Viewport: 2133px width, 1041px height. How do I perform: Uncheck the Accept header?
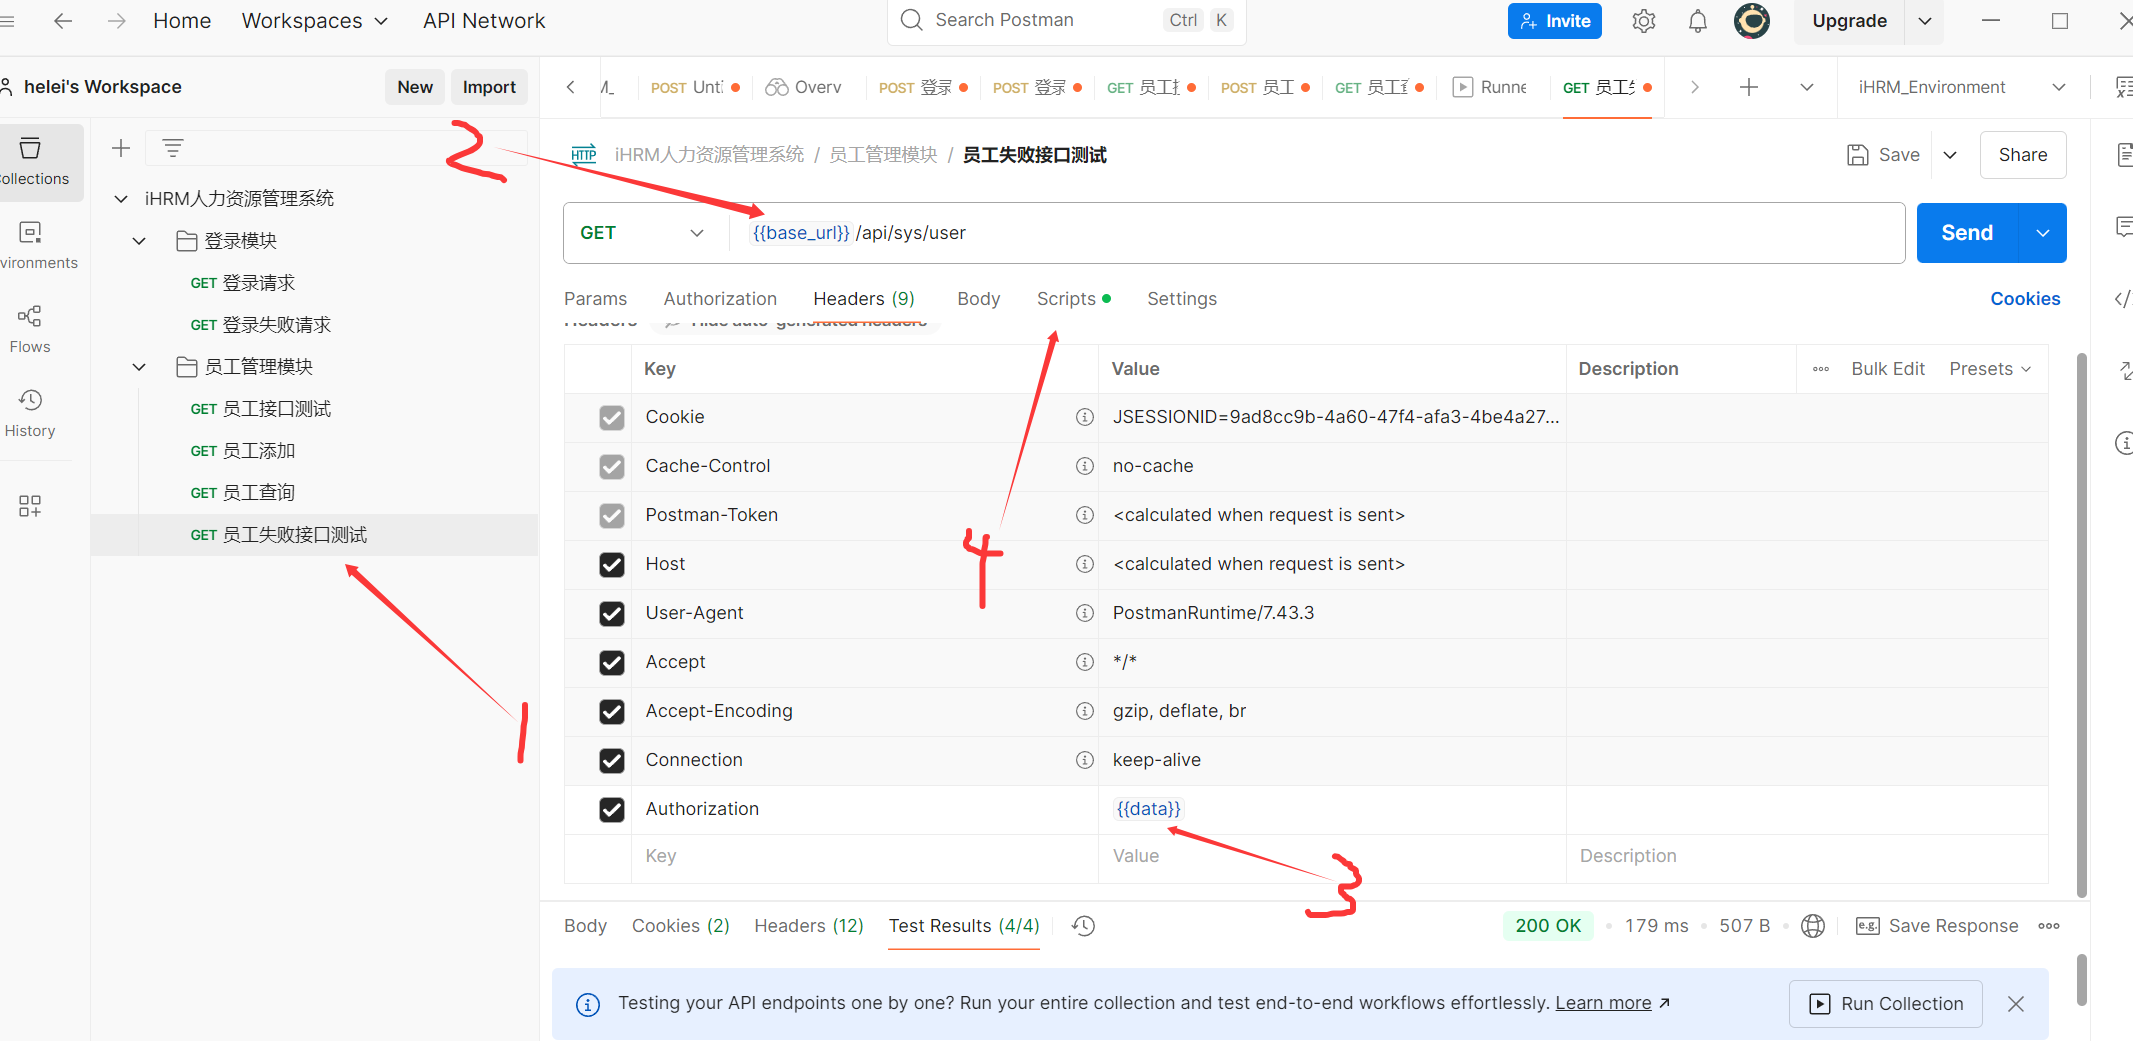(612, 663)
